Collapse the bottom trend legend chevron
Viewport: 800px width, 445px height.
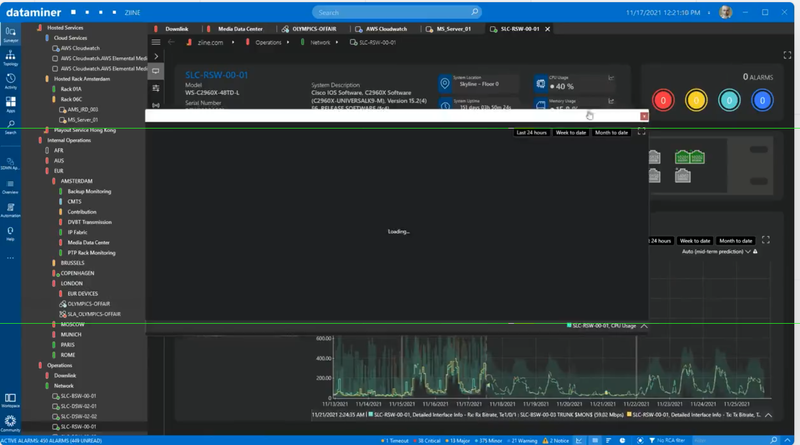pyautogui.click(x=768, y=415)
